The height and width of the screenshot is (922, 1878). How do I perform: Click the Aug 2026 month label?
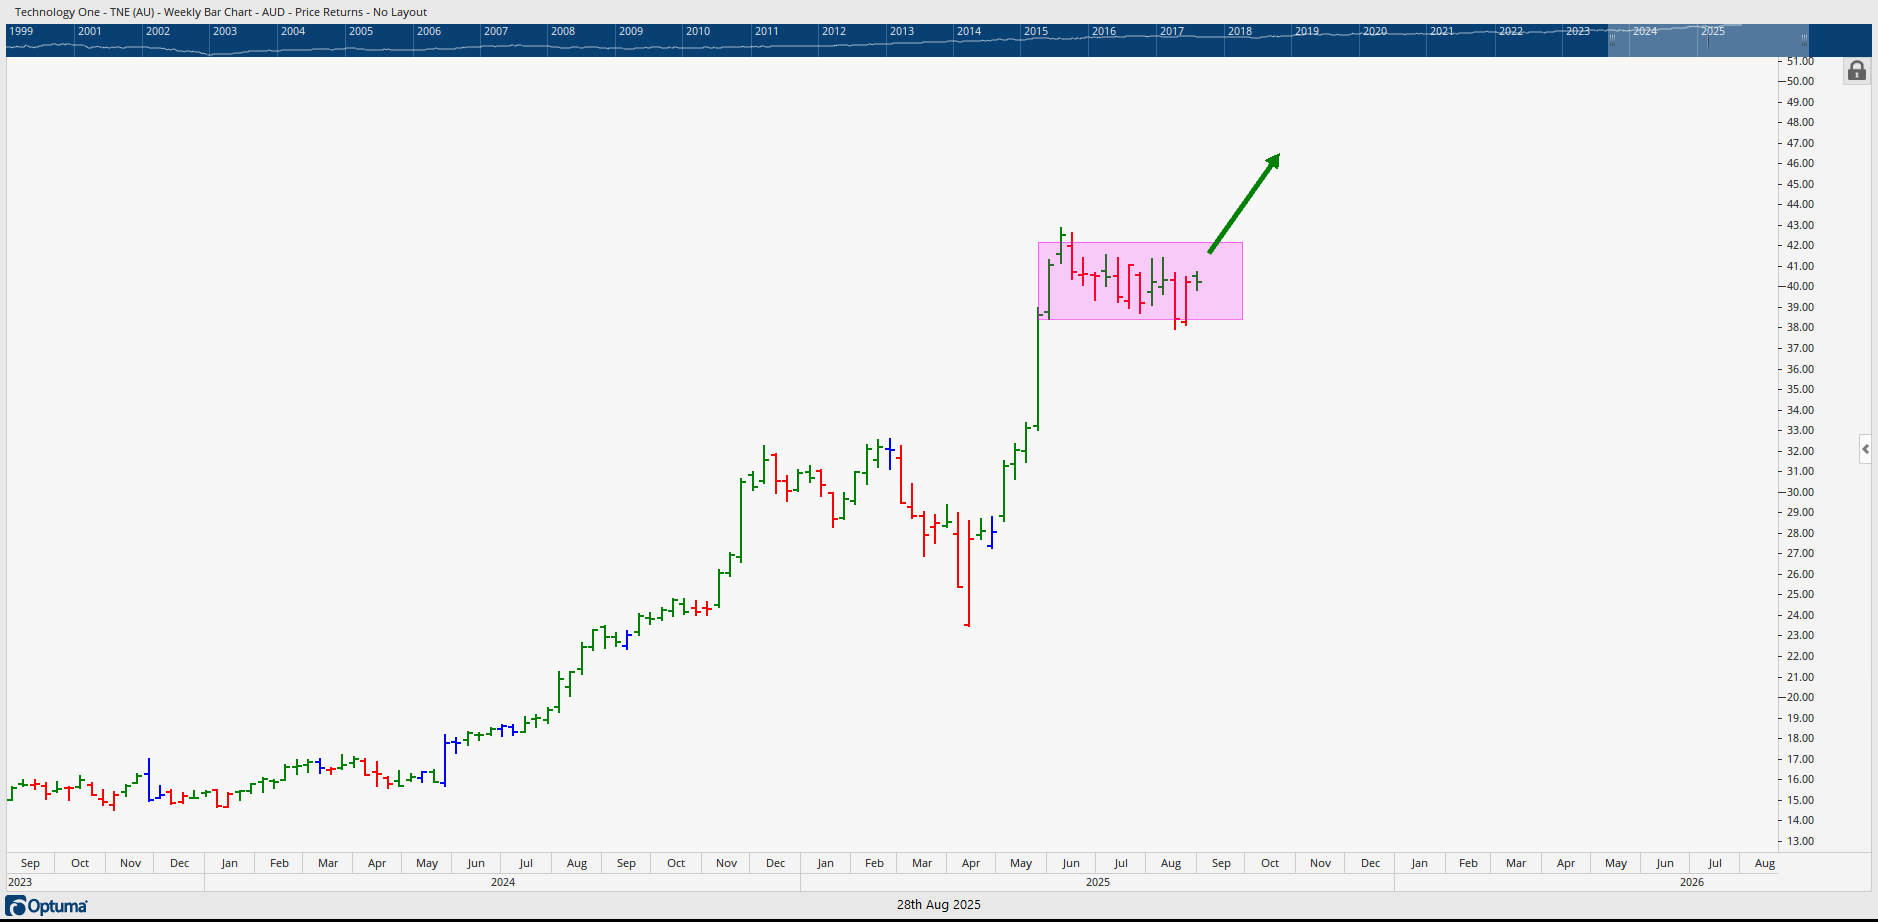click(x=1765, y=863)
